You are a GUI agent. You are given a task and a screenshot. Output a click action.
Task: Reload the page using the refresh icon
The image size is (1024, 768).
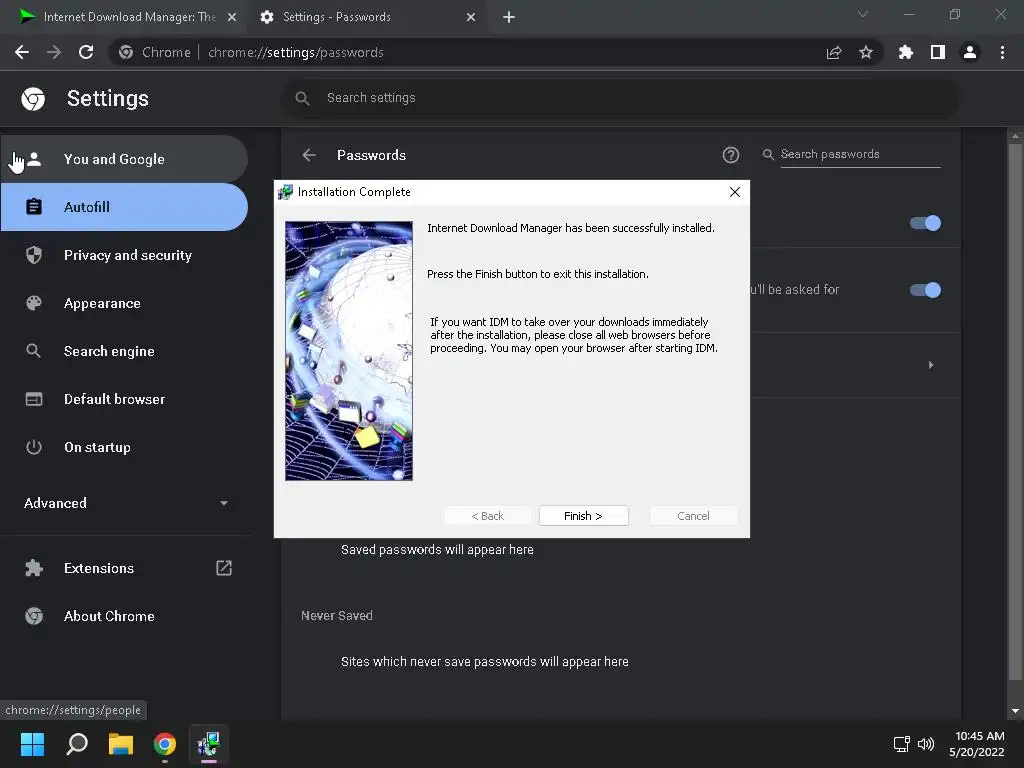[x=86, y=52]
